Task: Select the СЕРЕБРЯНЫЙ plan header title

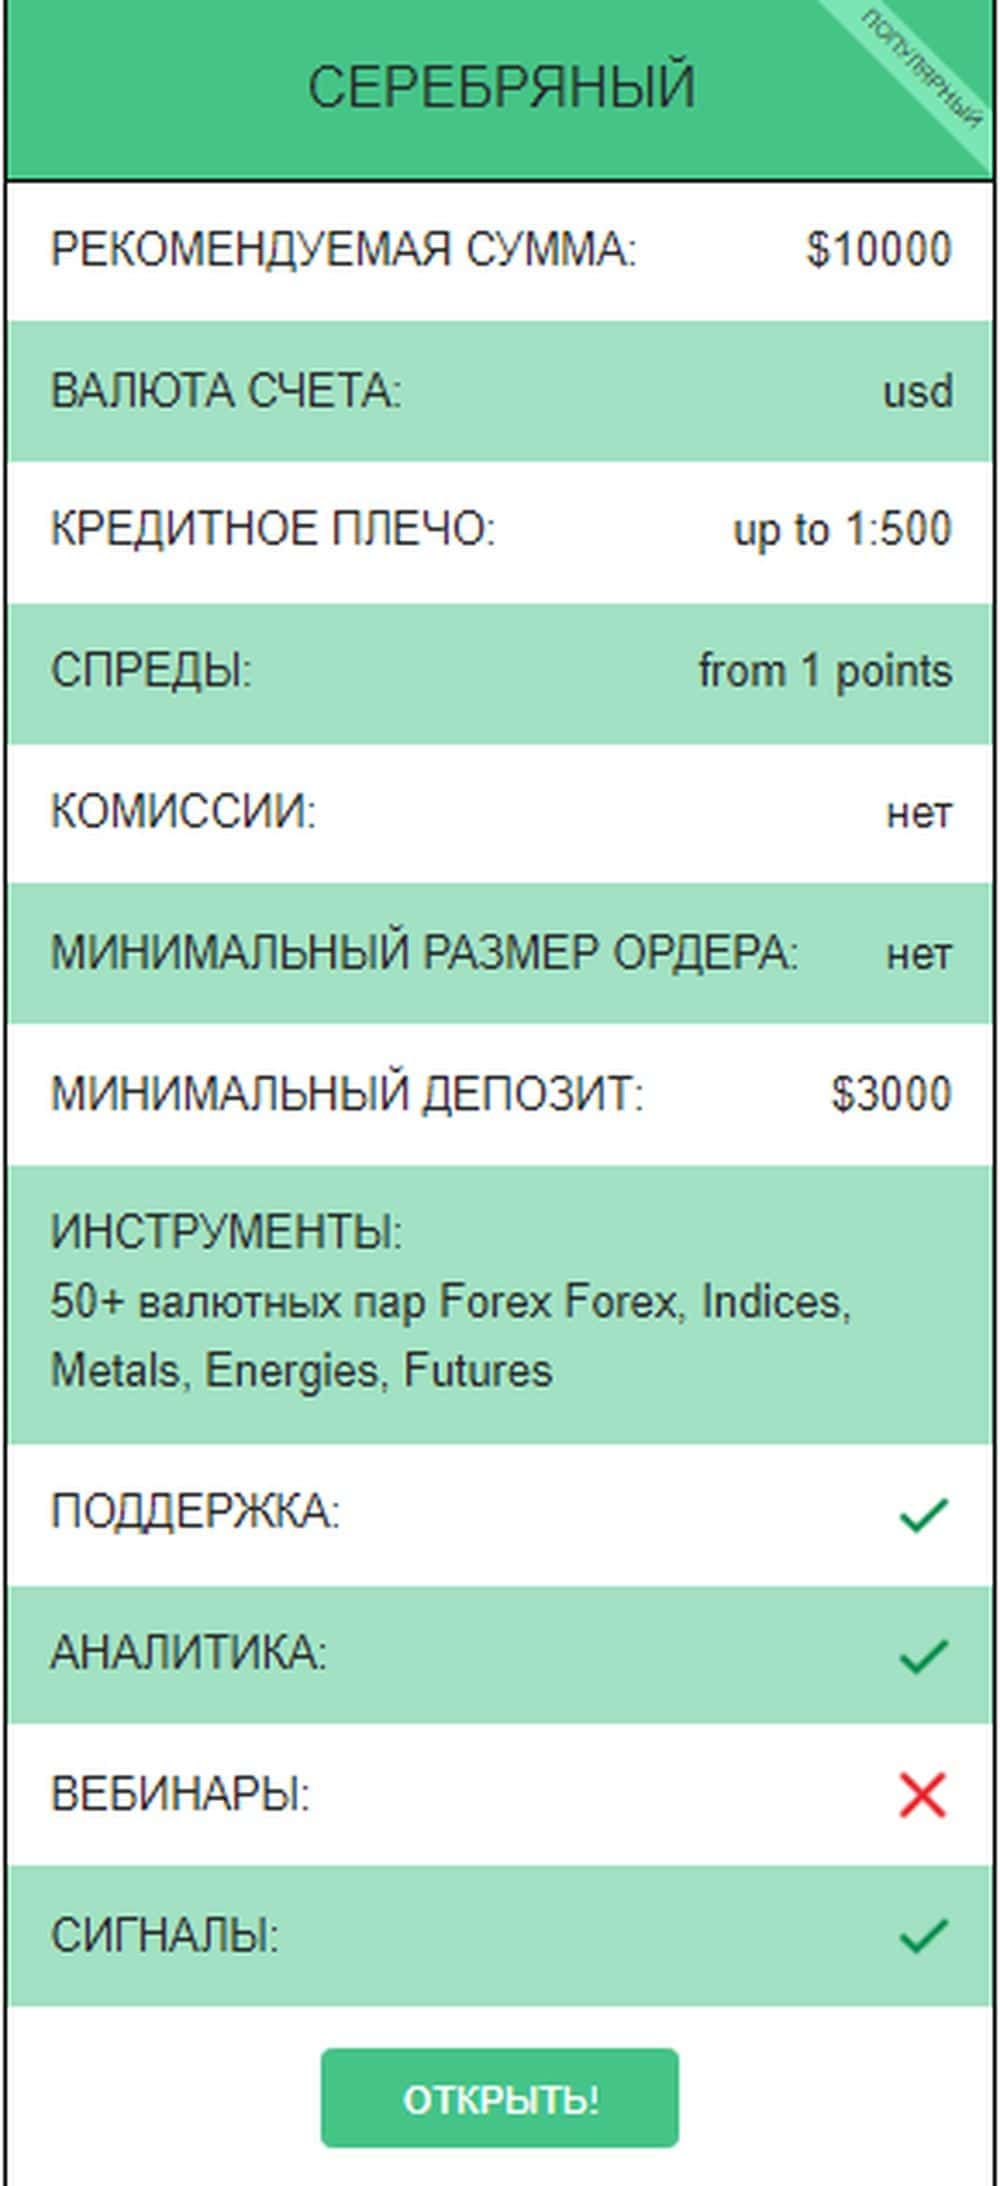Action: [500, 87]
